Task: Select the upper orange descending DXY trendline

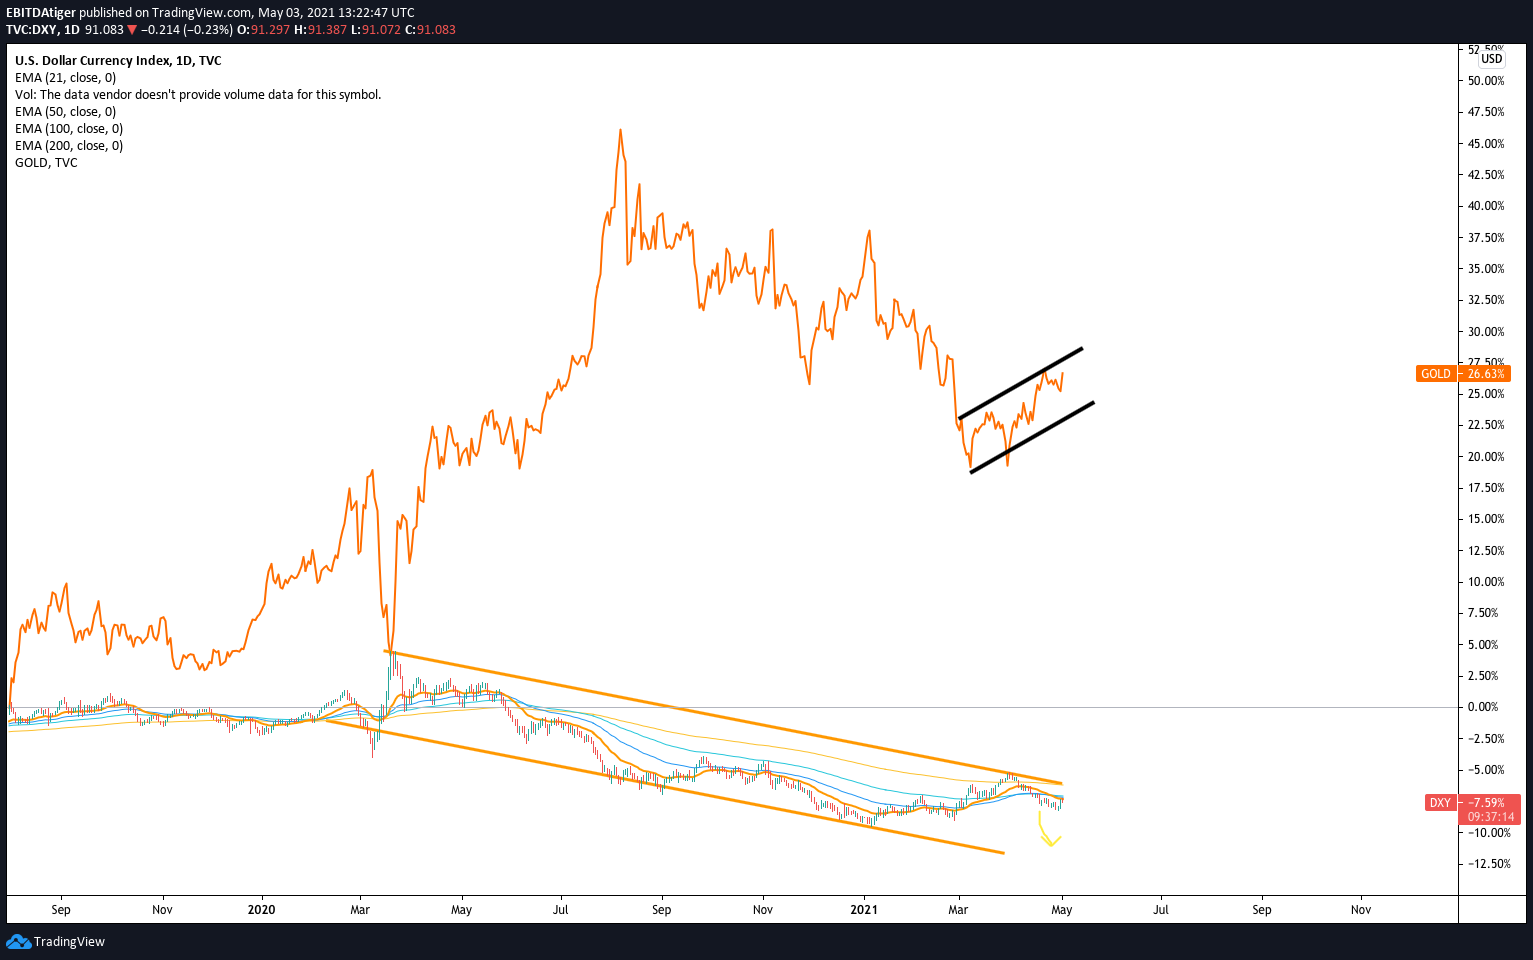Action: click(x=723, y=717)
